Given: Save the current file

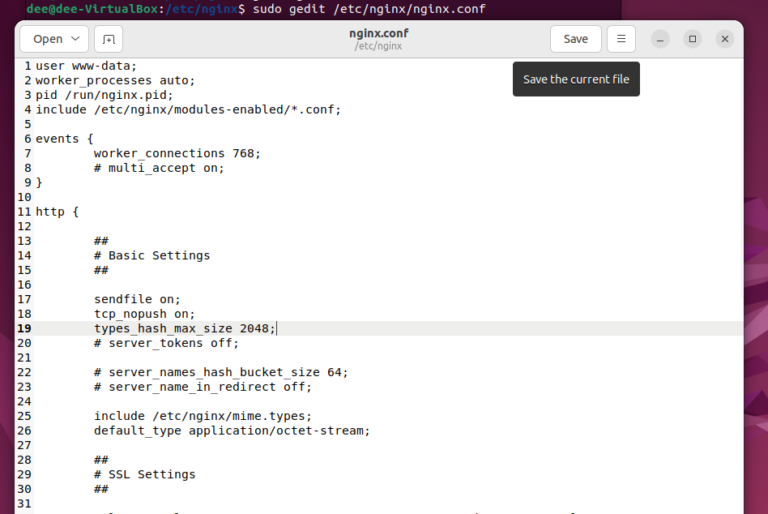Looking at the screenshot, I should pyautogui.click(x=576, y=39).
